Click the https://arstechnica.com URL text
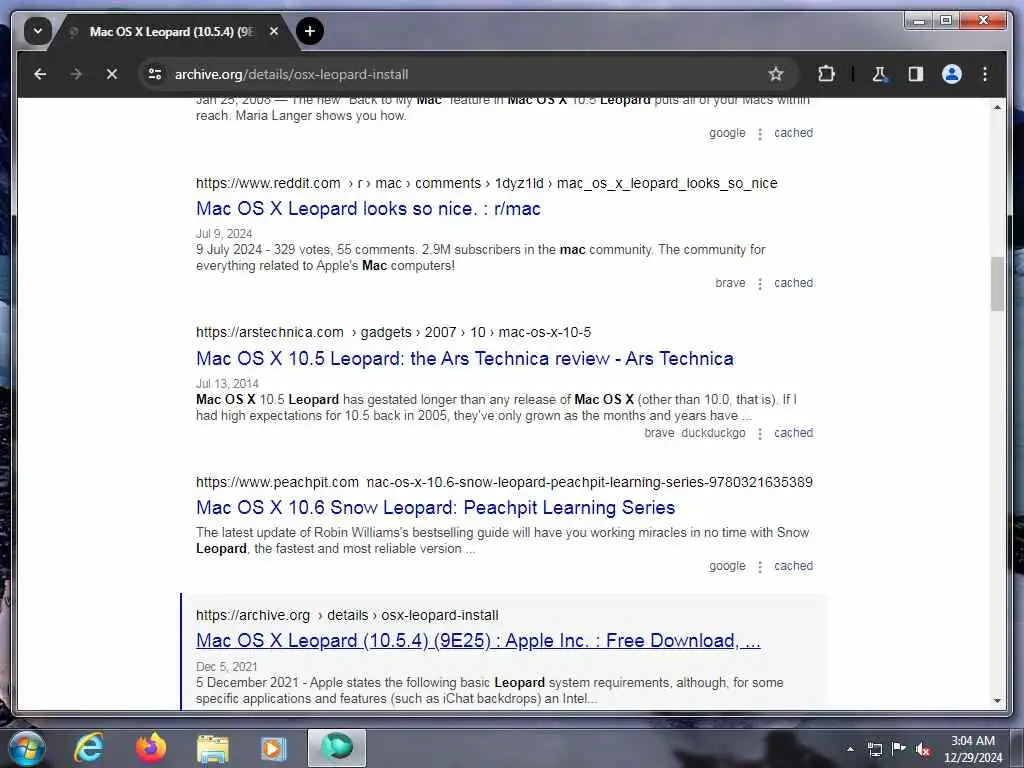This screenshot has height=768, width=1024. pos(270,332)
